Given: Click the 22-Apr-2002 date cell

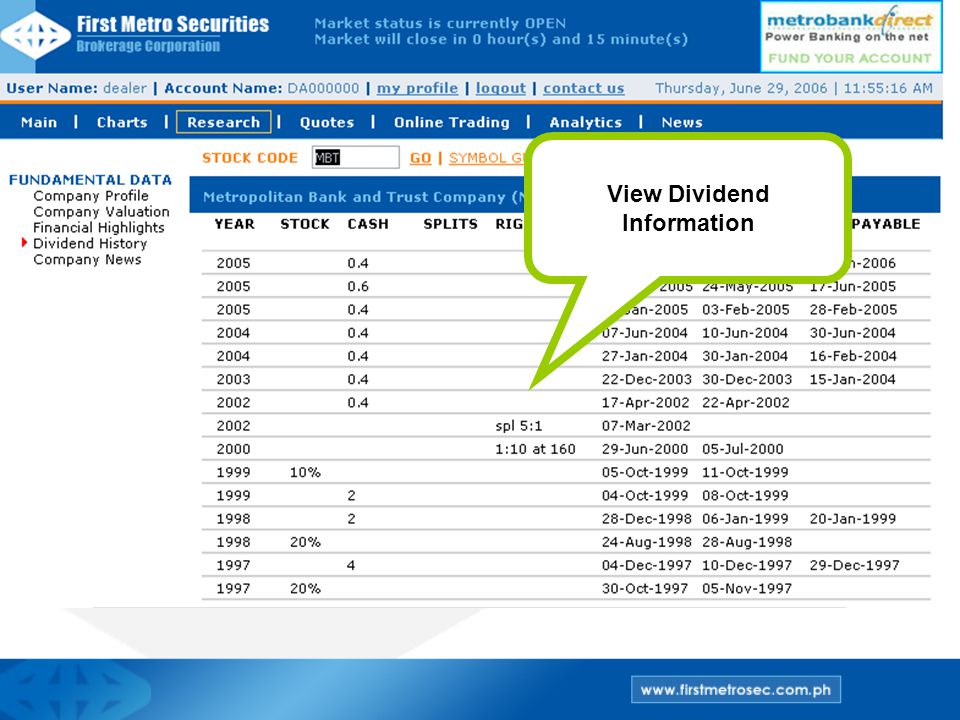Looking at the screenshot, I should [x=746, y=403].
